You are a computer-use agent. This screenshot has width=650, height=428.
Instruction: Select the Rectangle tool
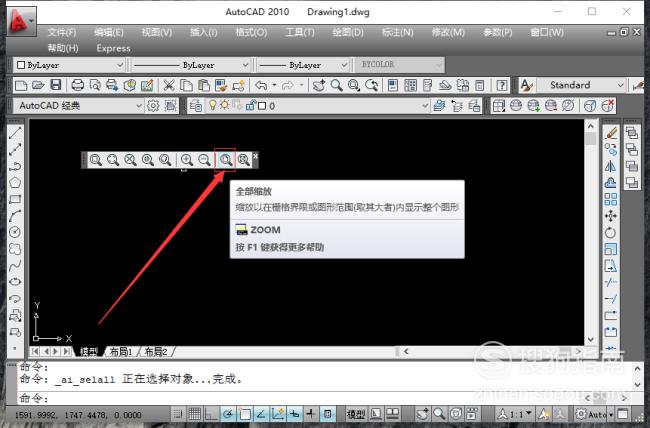(15, 199)
